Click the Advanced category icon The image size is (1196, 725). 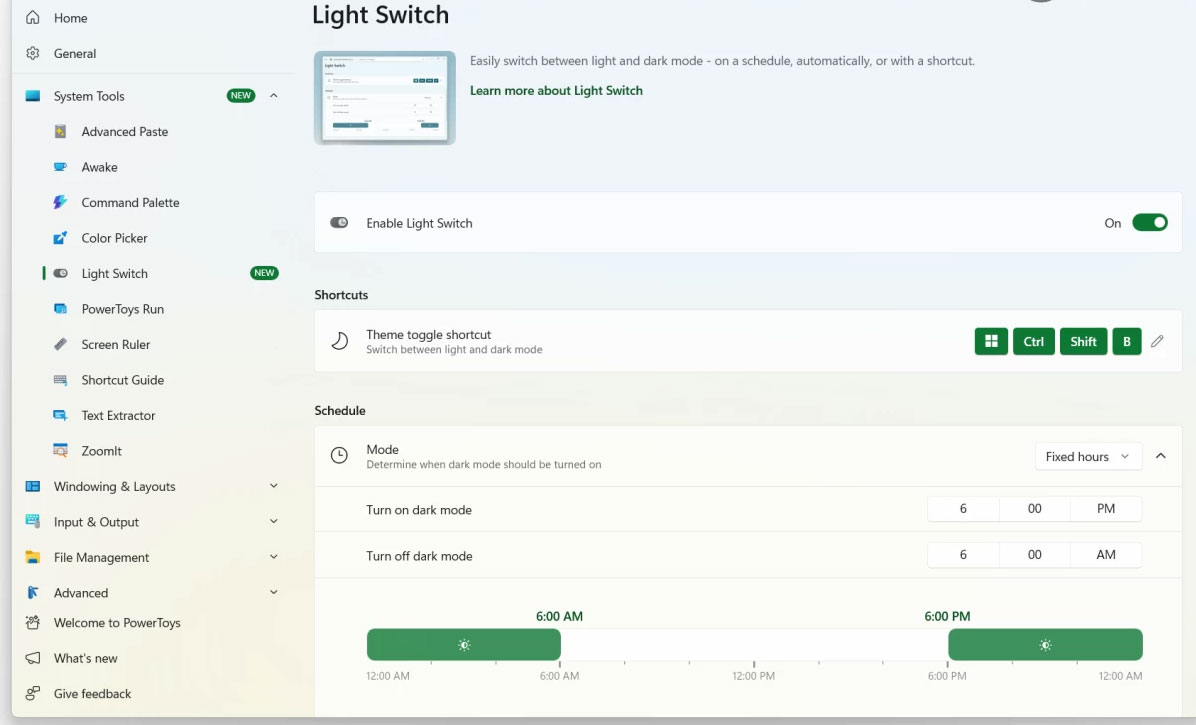(33, 592)
